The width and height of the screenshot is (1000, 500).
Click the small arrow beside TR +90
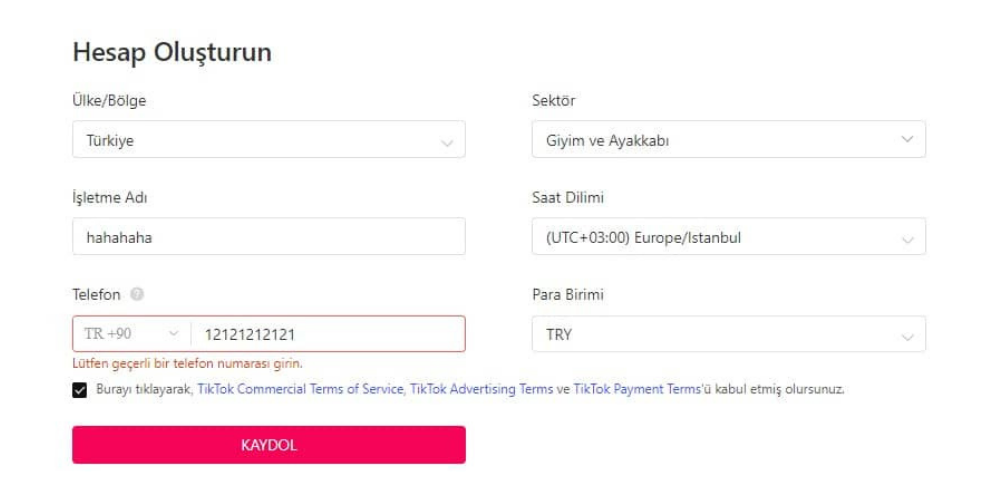tap(174, 334)
